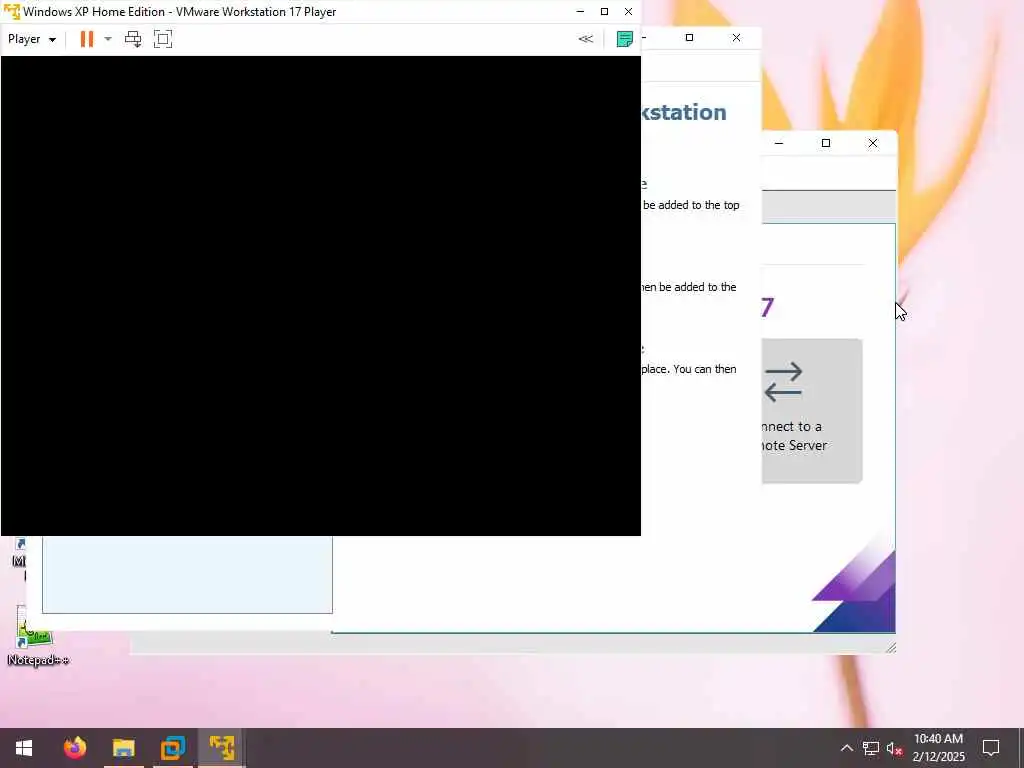Screen dimensions: 1024x768
Task: Grab the resize grip of rear Workstation window
Action: [x=890, y=647]
